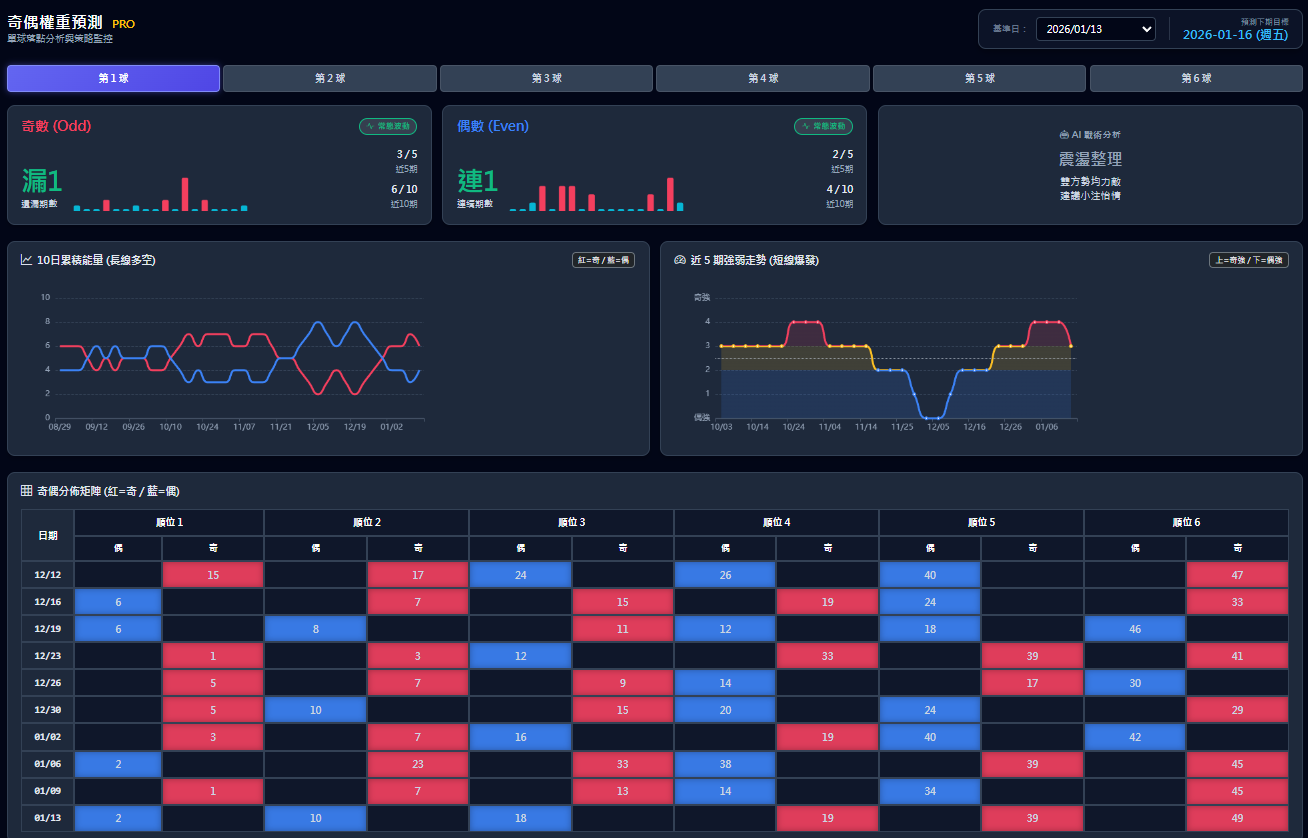Screen dimensions: 1308x838
Task: Click 常態波動 badge in the 偶數 (Even) card
Action: 823,127
